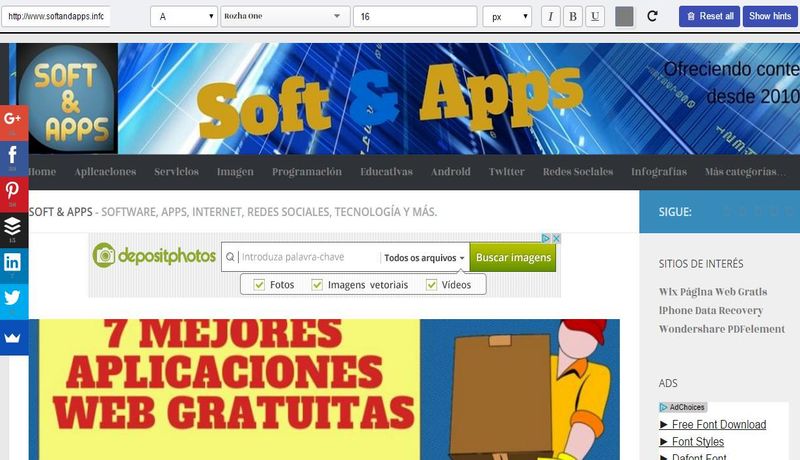
Task: Pin page with Pinterest sidebar icon
Action: coord(14,194)
